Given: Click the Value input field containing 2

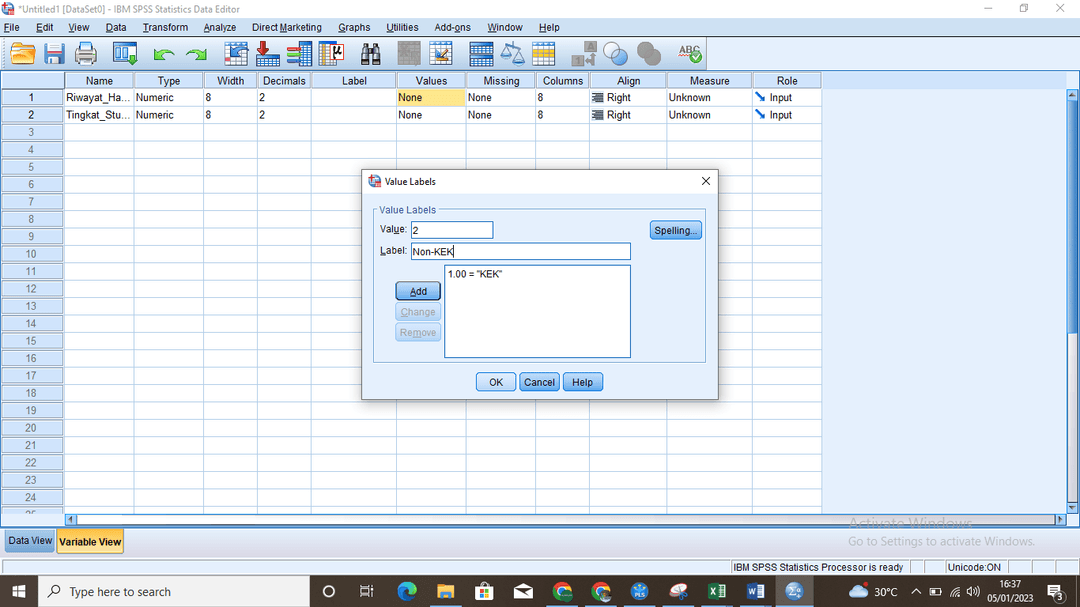Looking at the screenshot, I should coord(452,230).
